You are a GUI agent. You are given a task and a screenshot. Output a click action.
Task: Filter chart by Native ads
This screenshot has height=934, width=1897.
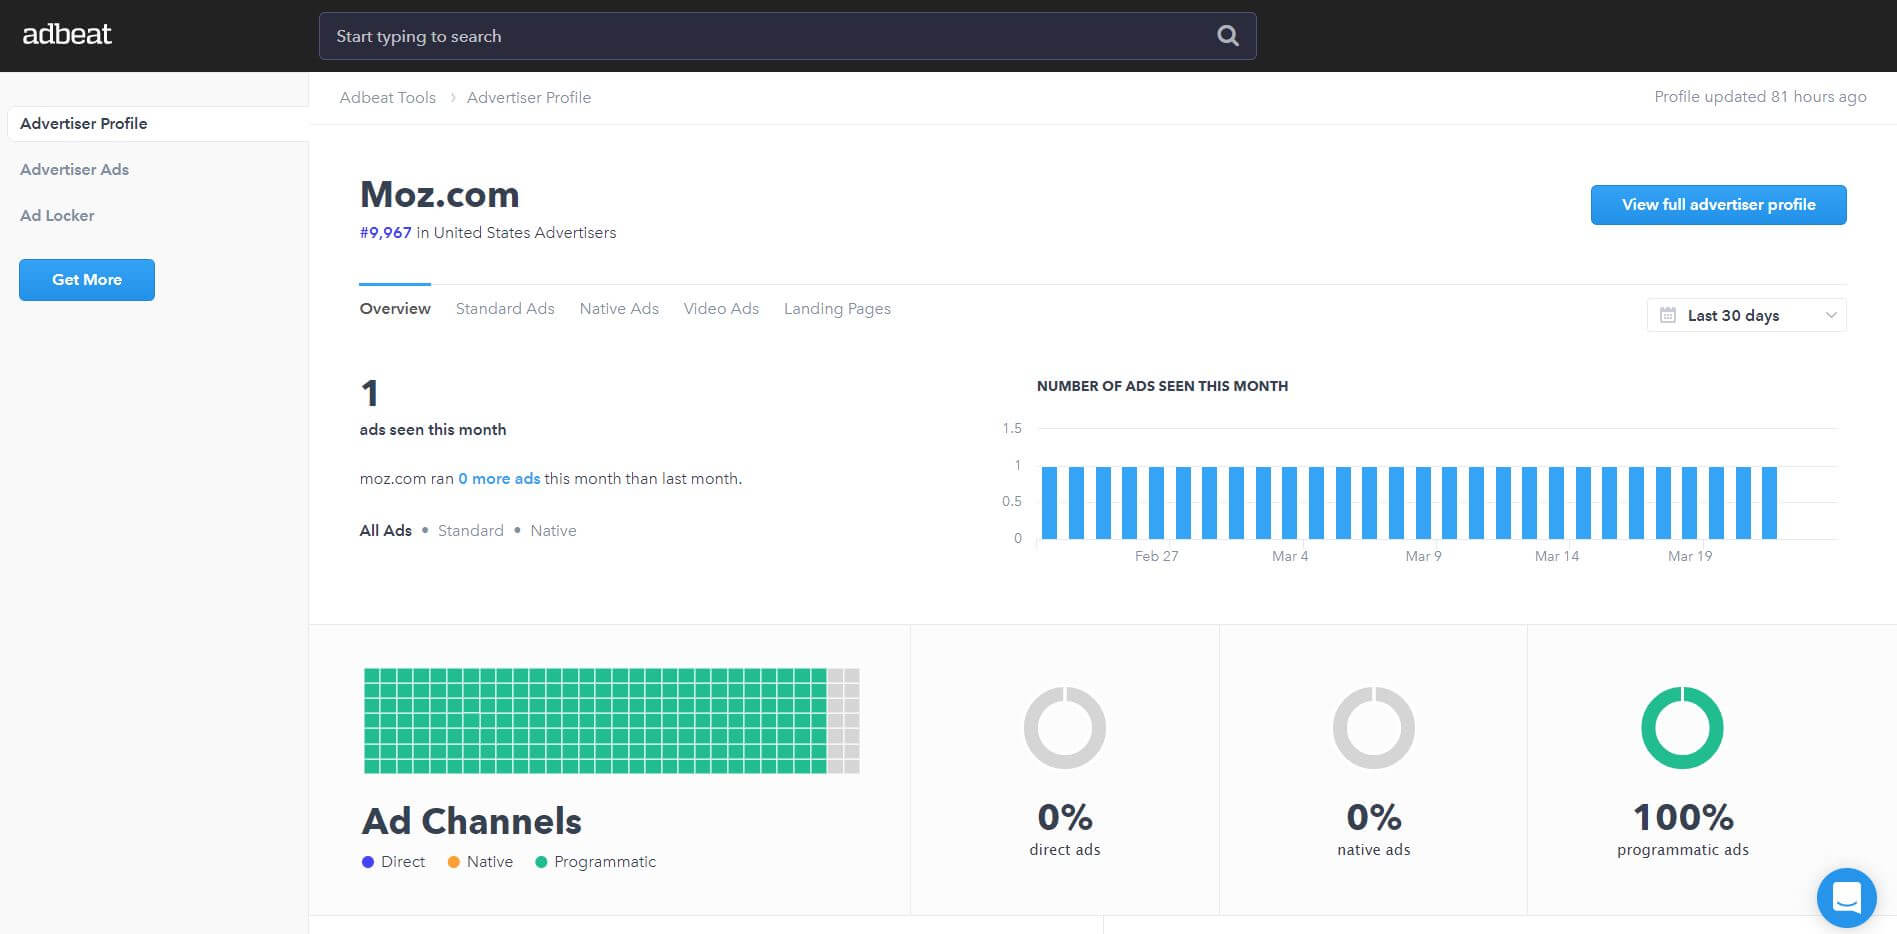point(553,531)
